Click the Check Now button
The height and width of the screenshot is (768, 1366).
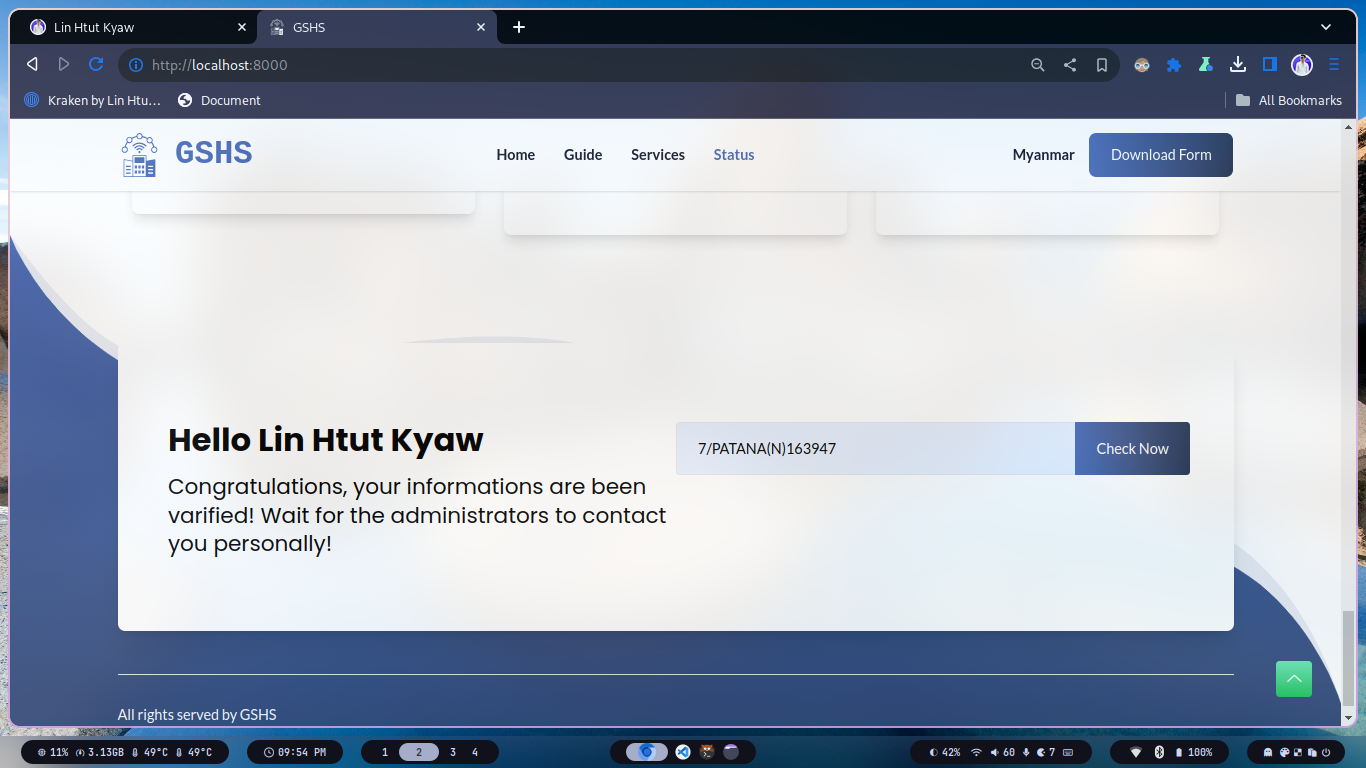tap(1132, 449)
